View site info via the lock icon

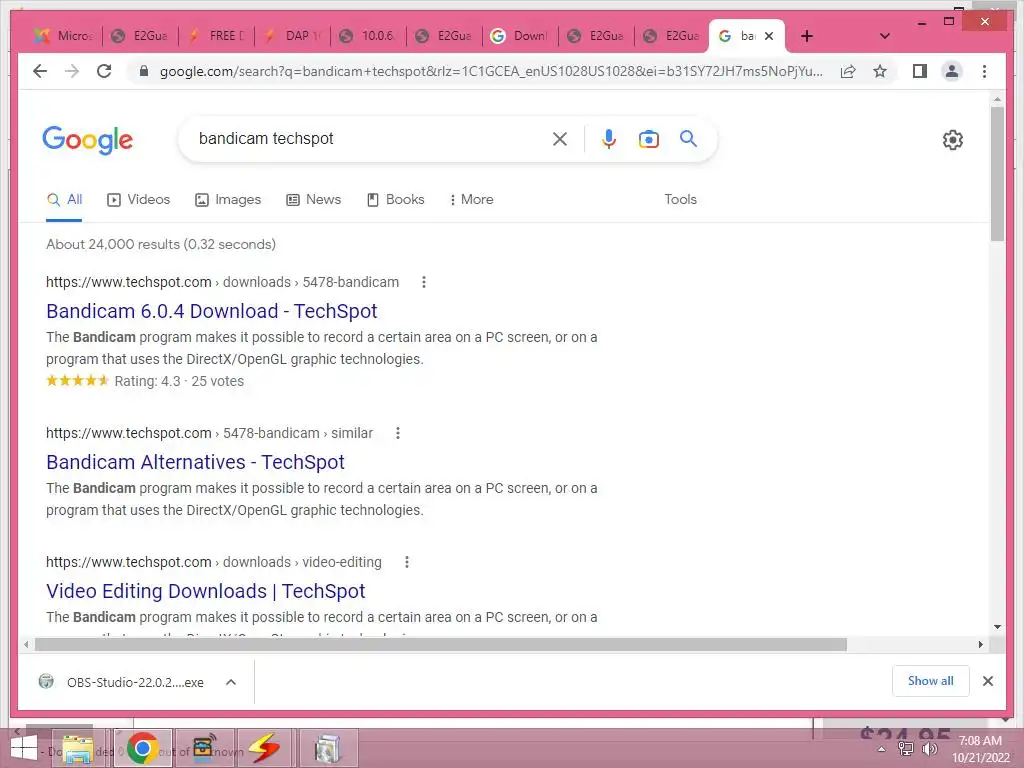click(x=144, y=71)
